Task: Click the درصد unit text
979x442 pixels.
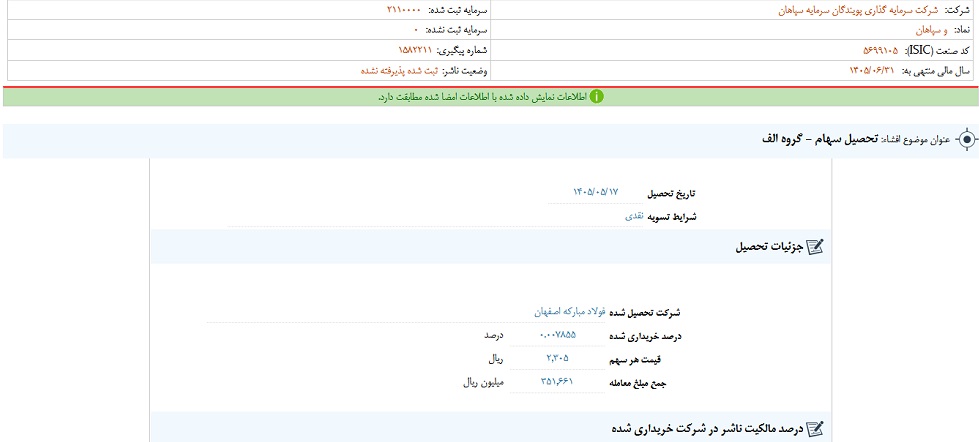Action: pyautogui.click(x=494, y=335)
